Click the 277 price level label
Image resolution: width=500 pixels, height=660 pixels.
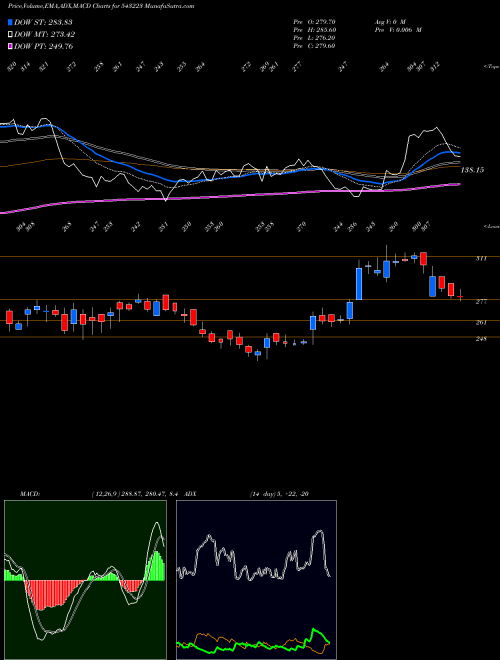(x=481, y=301)
